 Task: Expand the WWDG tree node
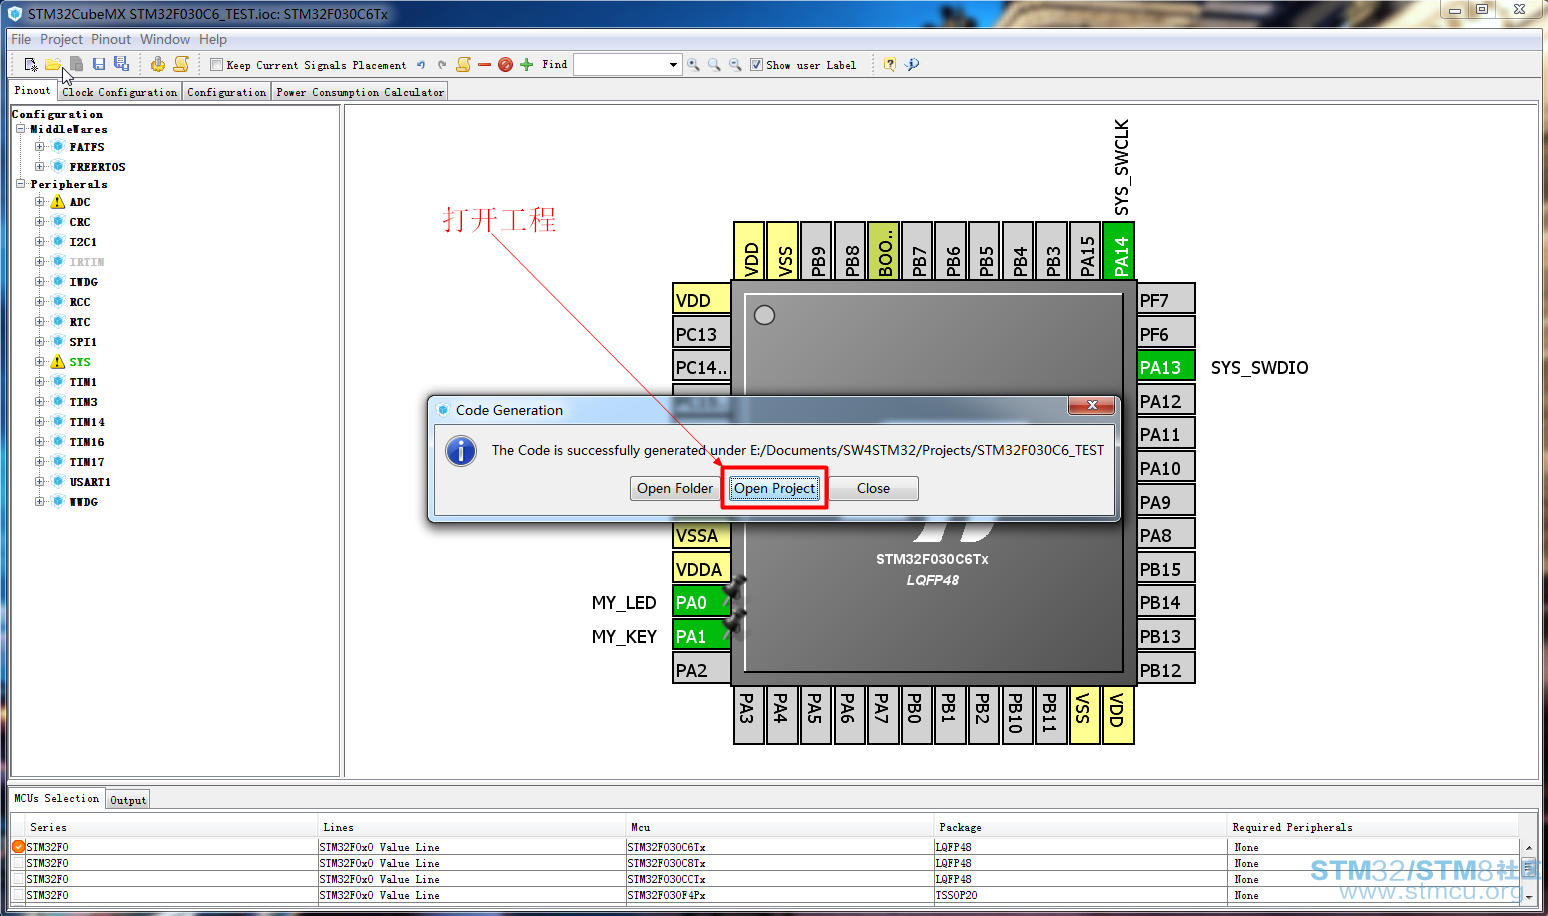coord(40,502)
